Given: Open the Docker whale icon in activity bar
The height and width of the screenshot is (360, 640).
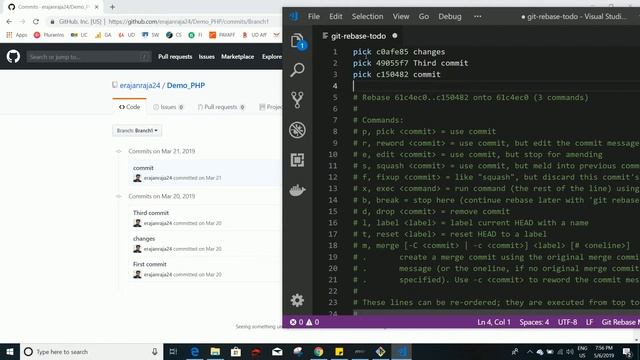Looking at the screenshot, I should (x=297, y=190).
